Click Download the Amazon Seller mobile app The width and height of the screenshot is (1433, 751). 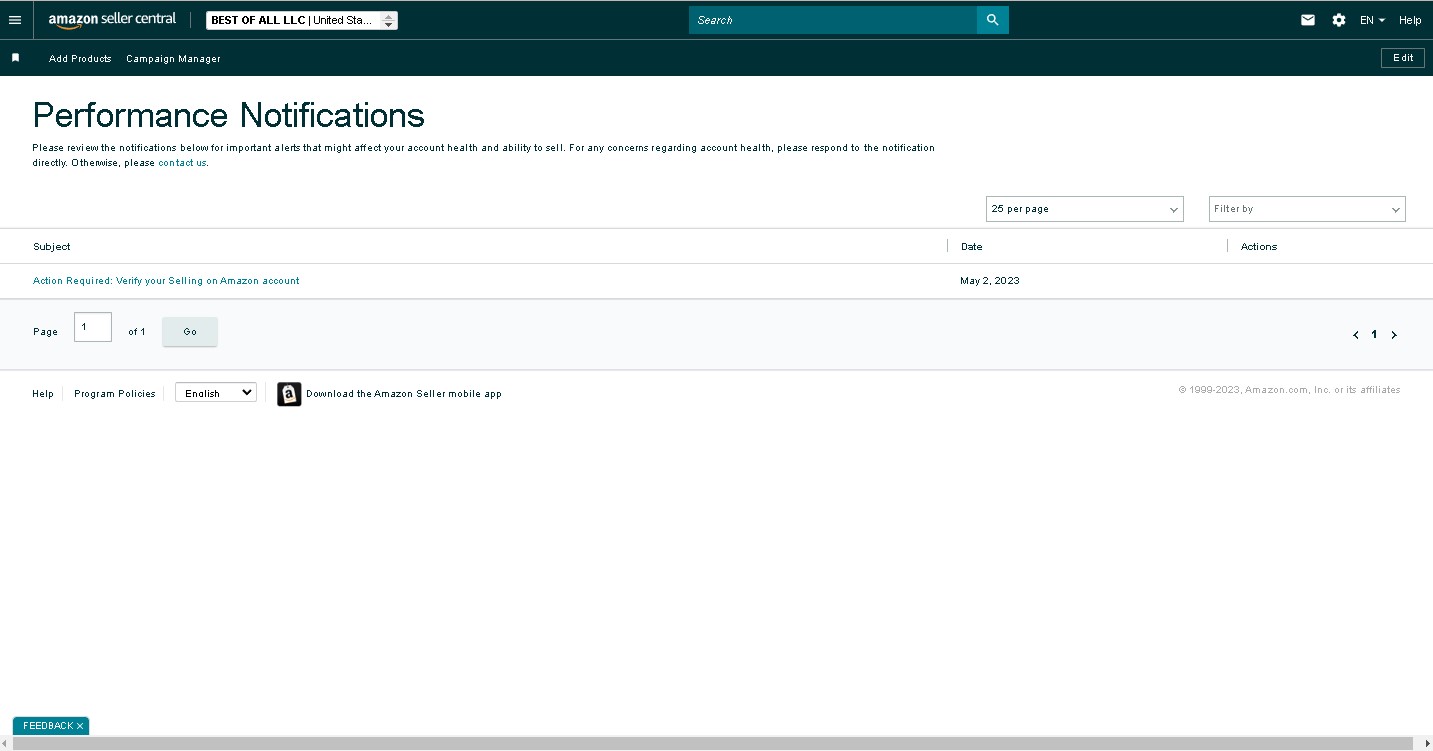(404, 394)
